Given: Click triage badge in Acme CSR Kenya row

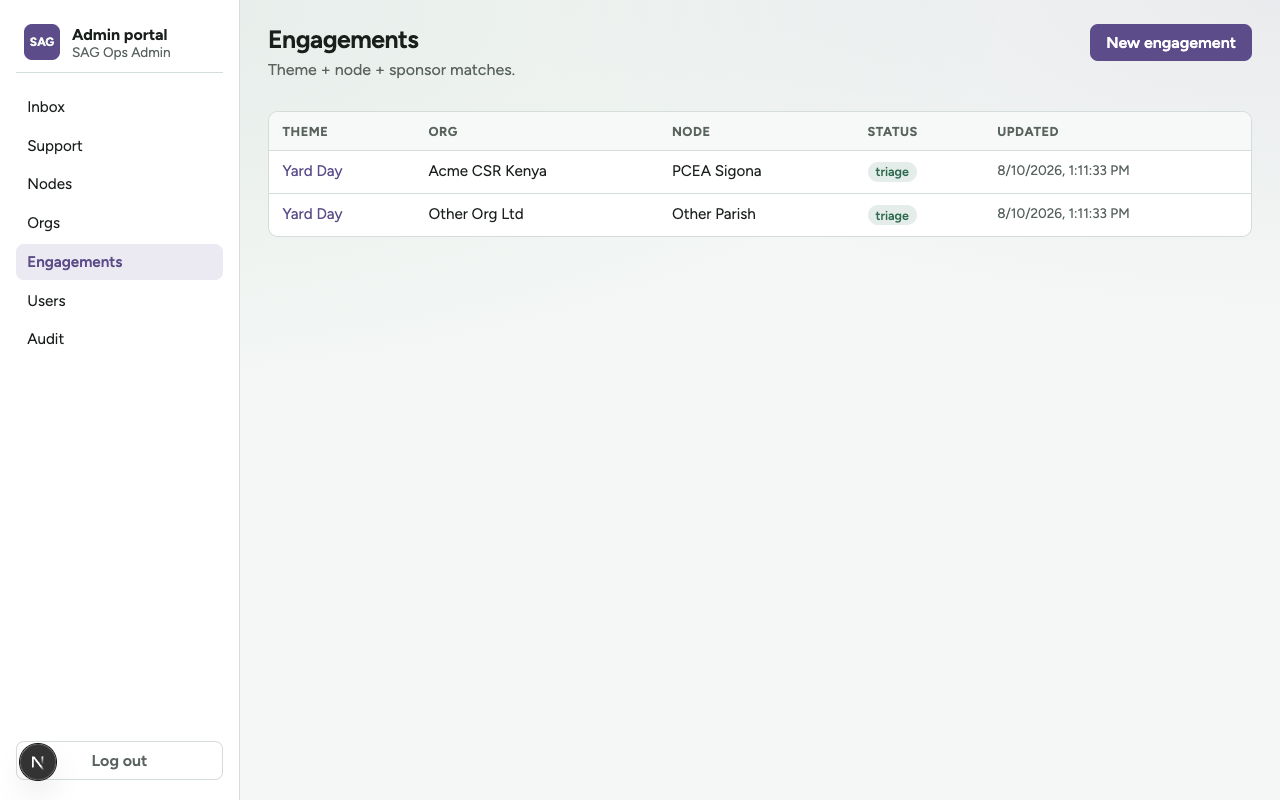Looking at the screenshot, I should [892, 172].
